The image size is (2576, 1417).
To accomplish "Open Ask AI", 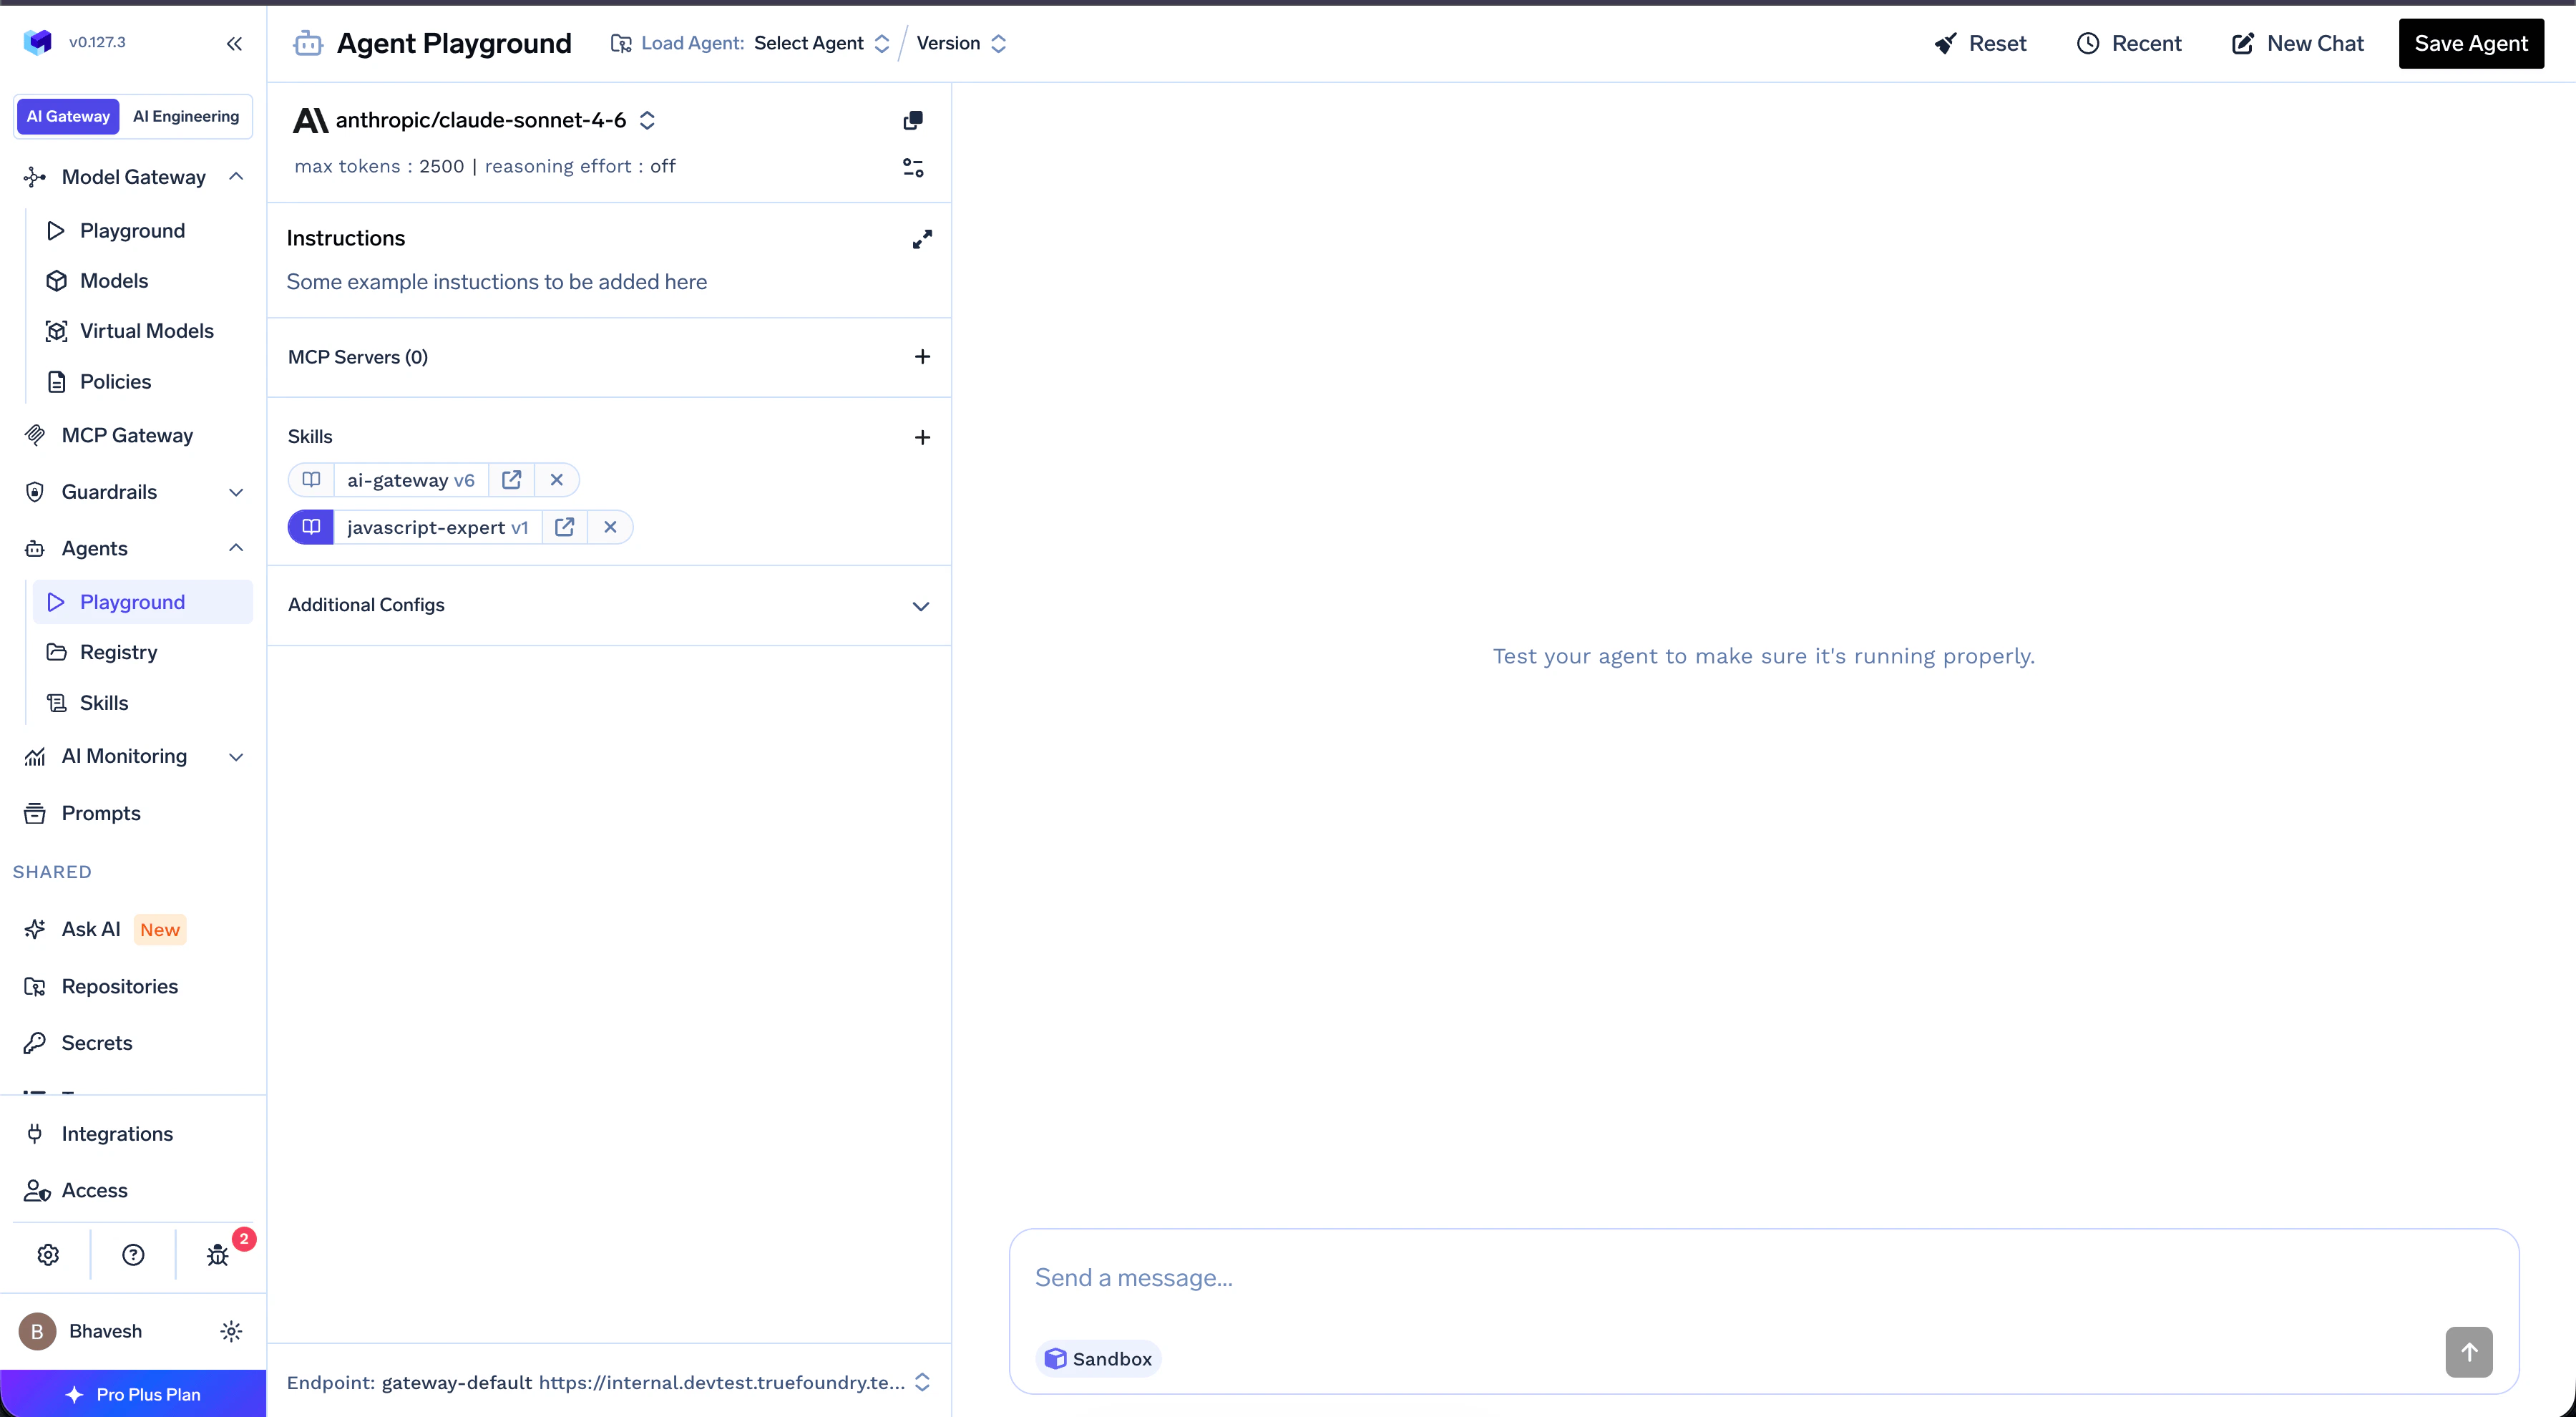I will pos(133,929).
